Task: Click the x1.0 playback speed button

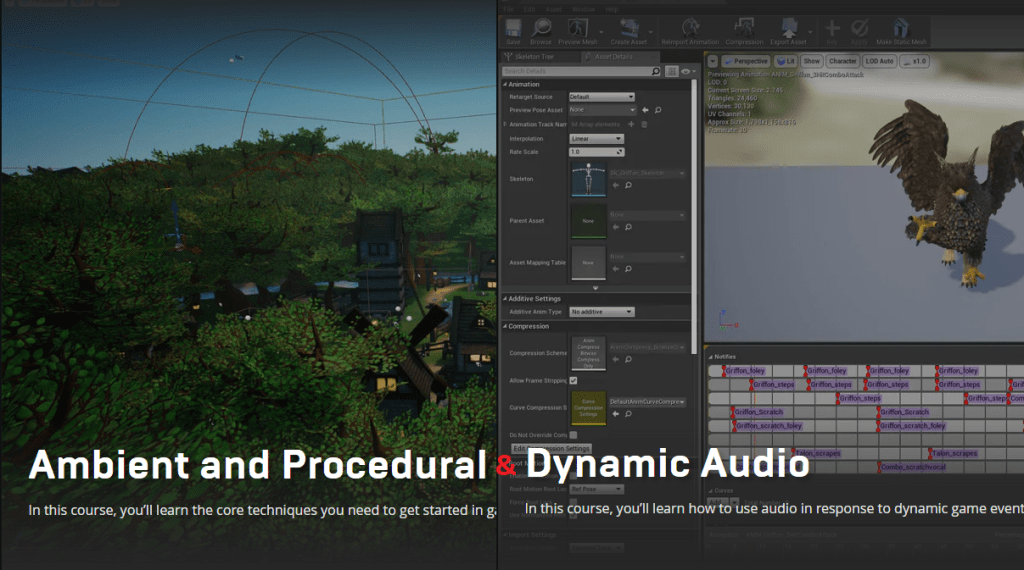Action: click(x=913, y=61)
